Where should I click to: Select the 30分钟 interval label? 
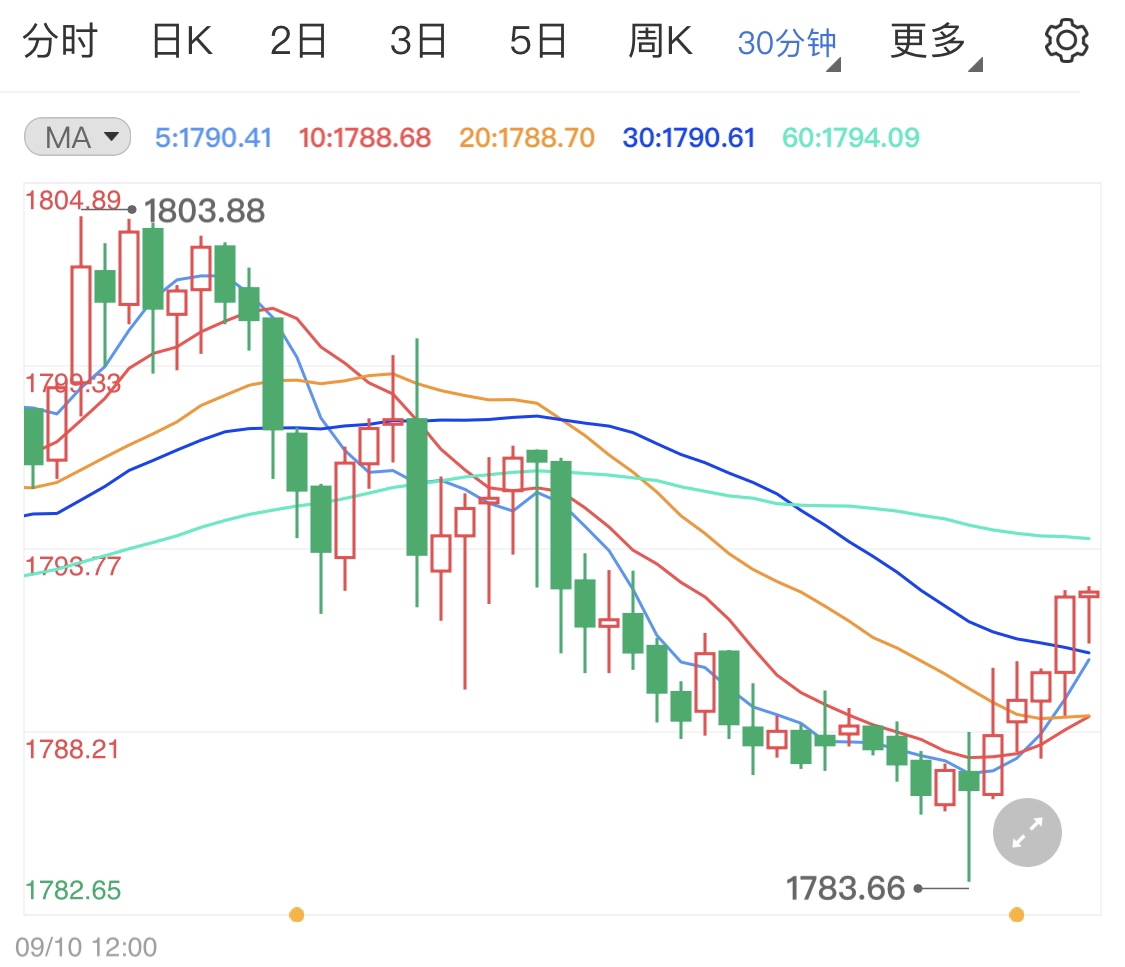[x=785, y=40]
